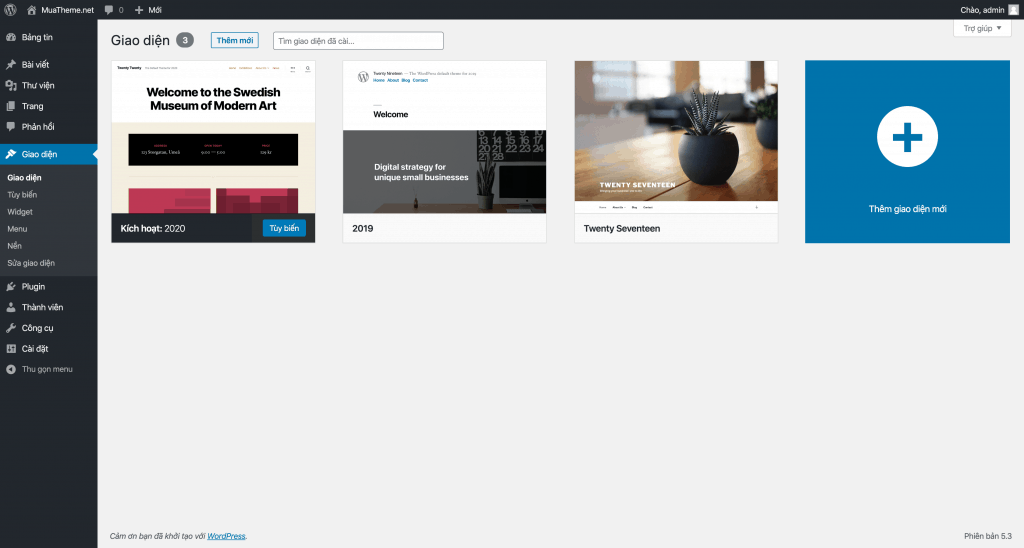Open the Bảng tin menu

click(x=48, y=37)
